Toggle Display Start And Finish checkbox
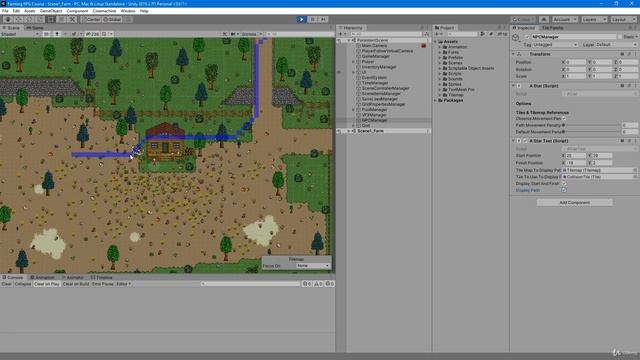This screenshot has width=640, height=360. [564, 183]
